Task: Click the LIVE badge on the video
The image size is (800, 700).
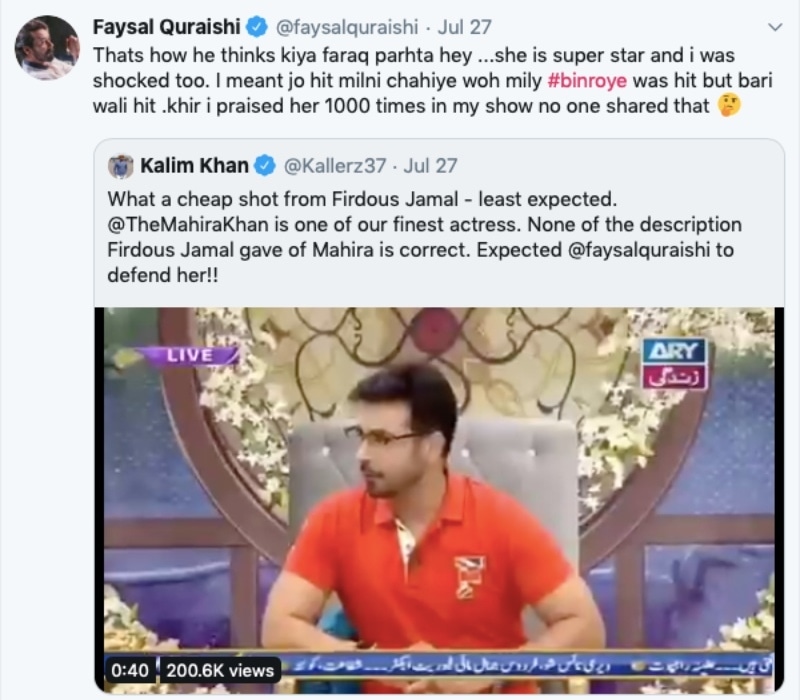Action: point(190,355)
